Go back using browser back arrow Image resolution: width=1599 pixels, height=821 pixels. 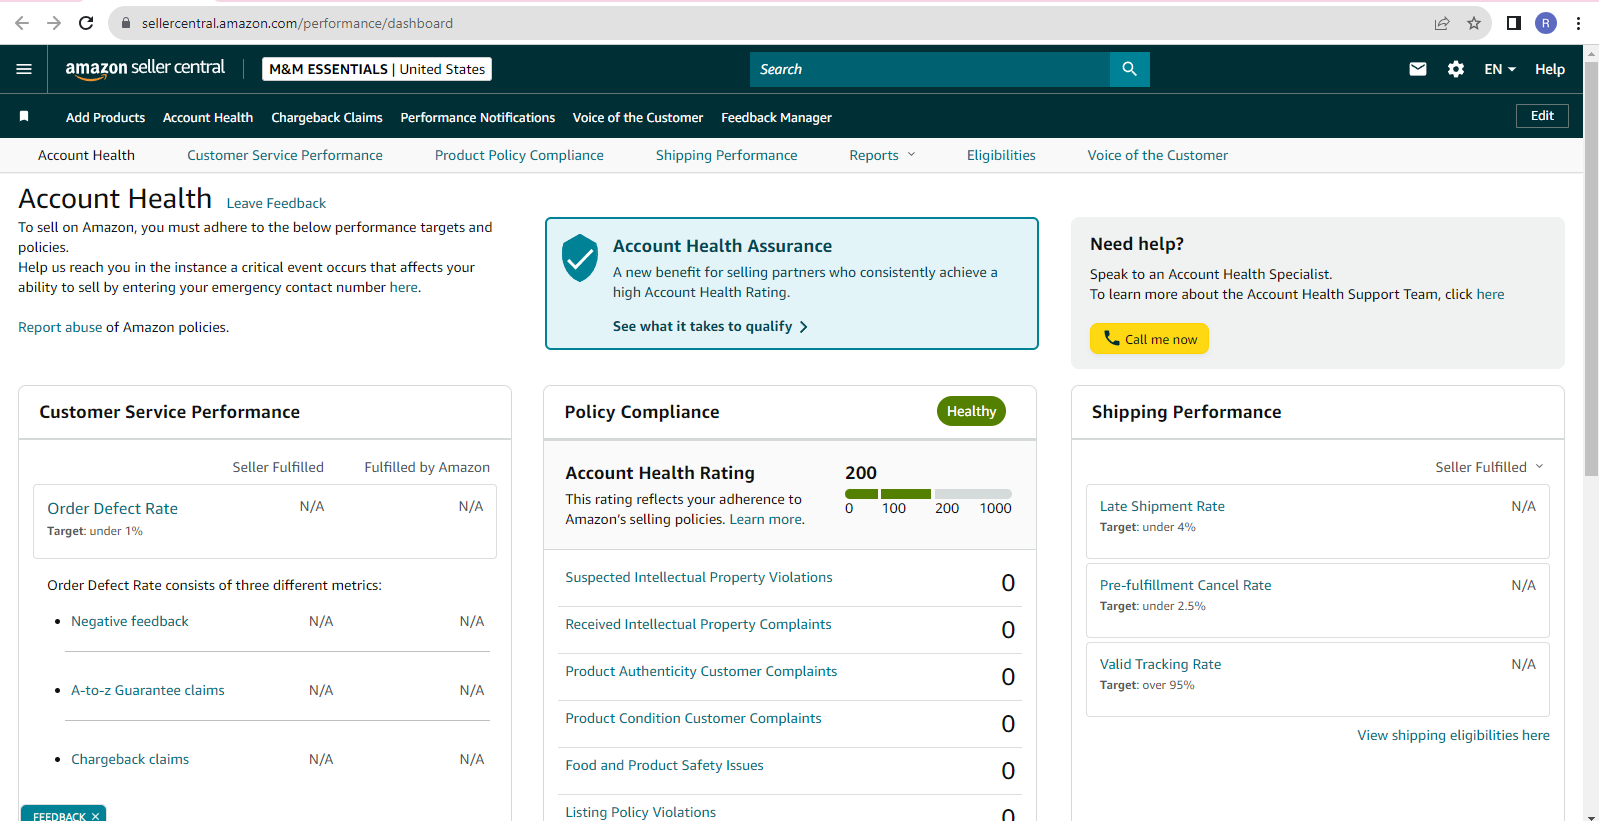pos(22,23)
